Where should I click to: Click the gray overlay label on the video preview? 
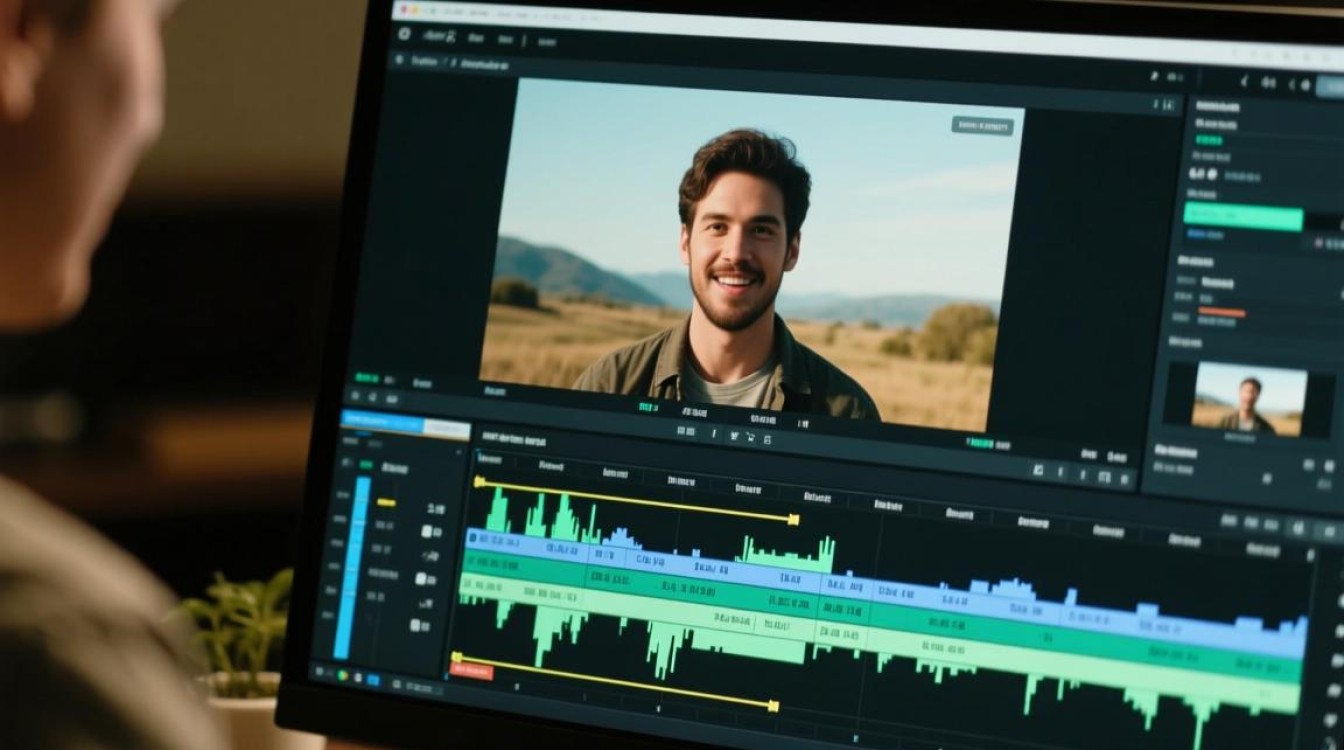click(982, 126)
